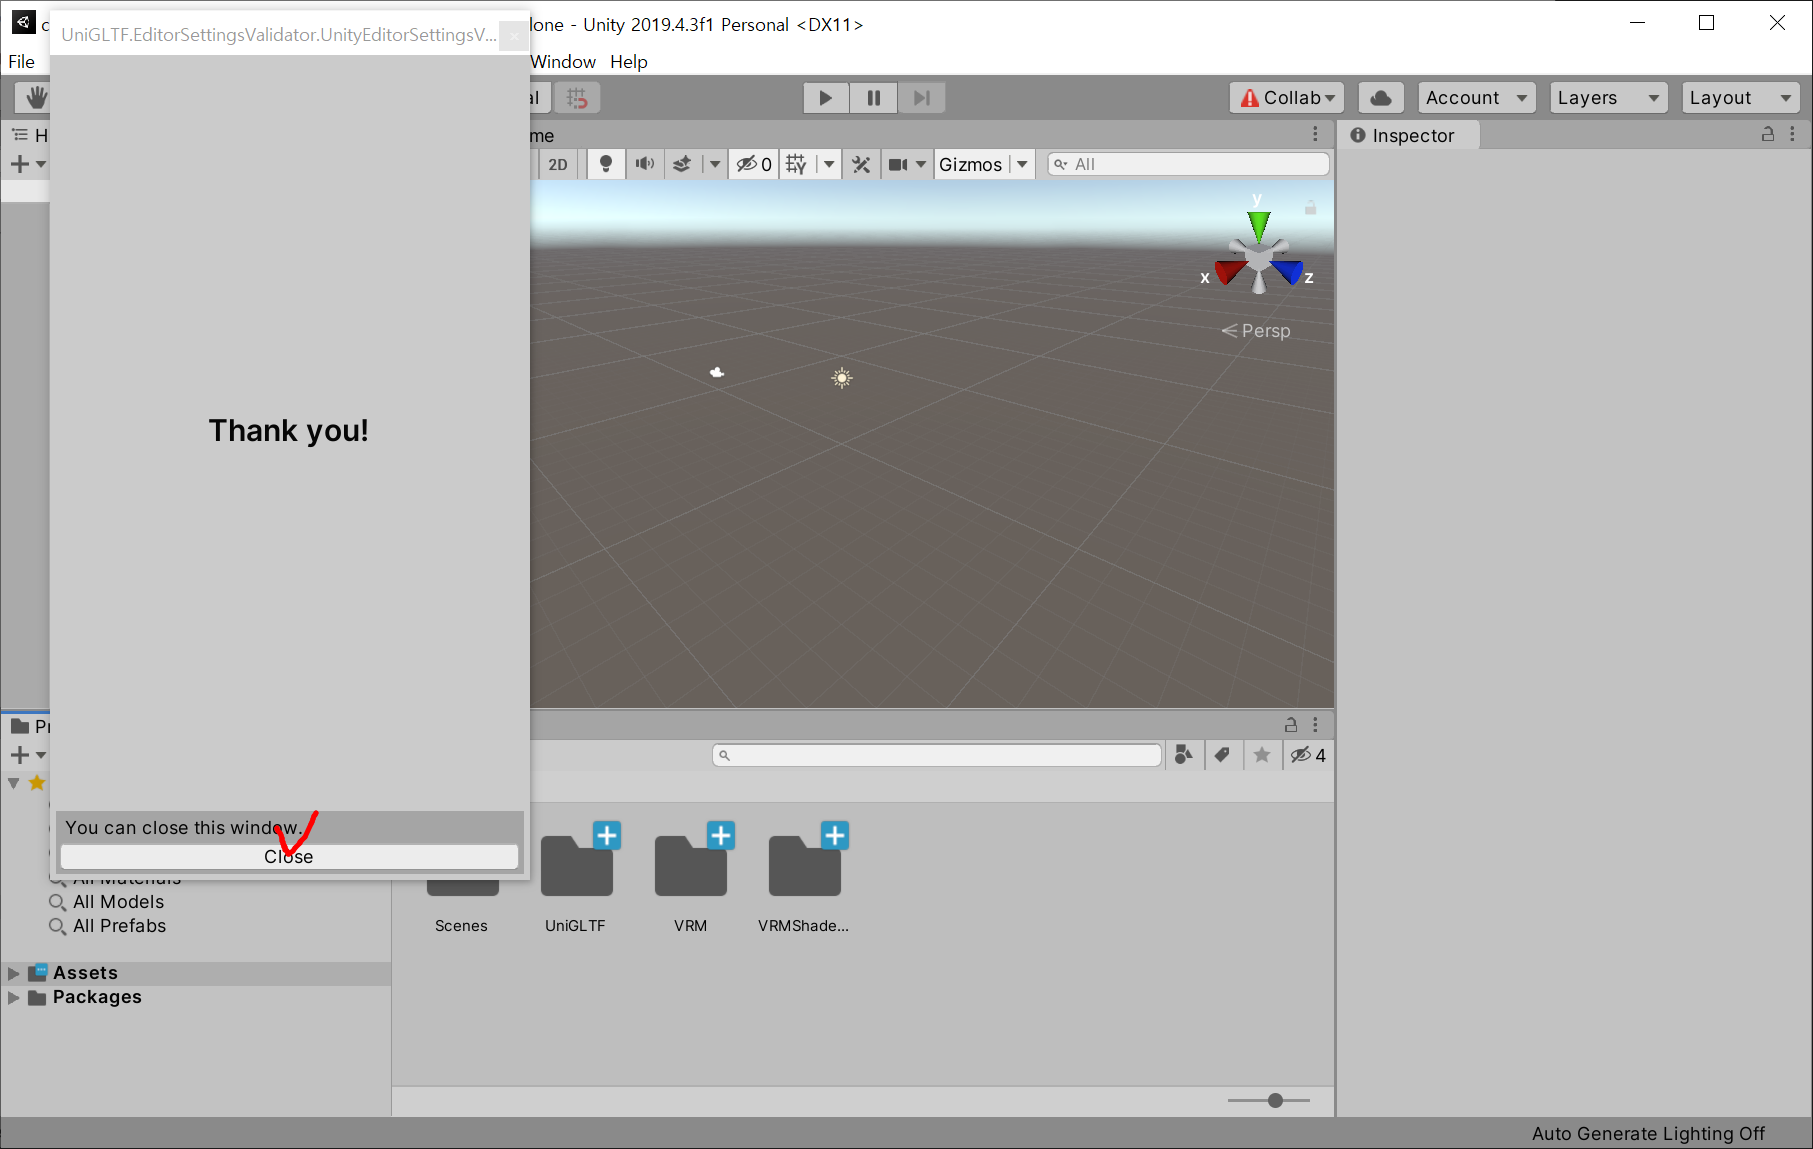Open the component tools wrench icon
The width and height of the screenshot is (1813, 1149).
[861, 165]
